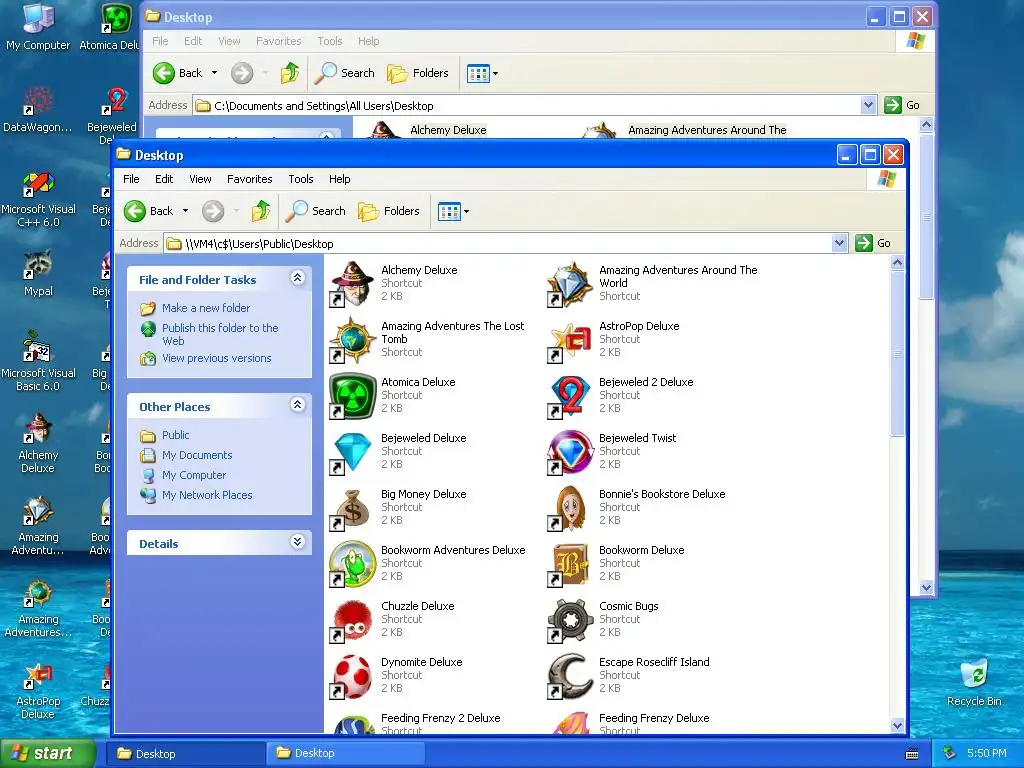Open the File menu in front window
The width and height of the screenshot is (1024, 768).
pos(131,179)
